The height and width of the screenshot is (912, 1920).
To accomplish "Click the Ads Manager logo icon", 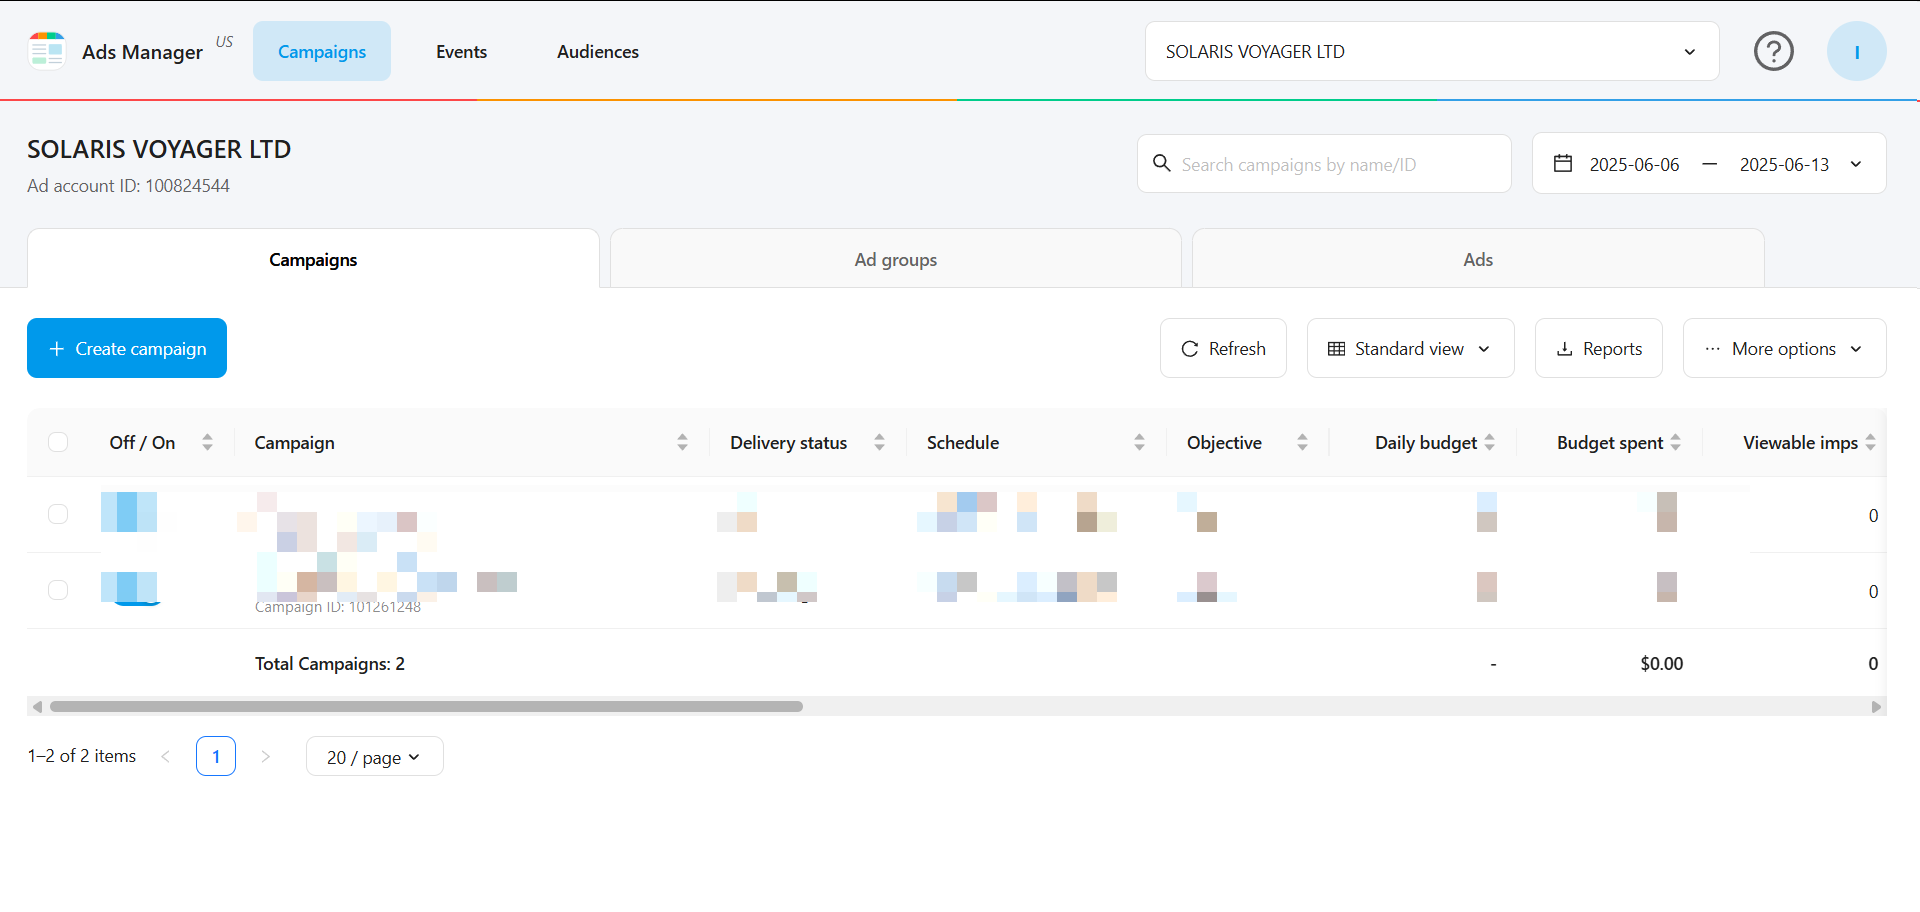I will click(47, 51).
